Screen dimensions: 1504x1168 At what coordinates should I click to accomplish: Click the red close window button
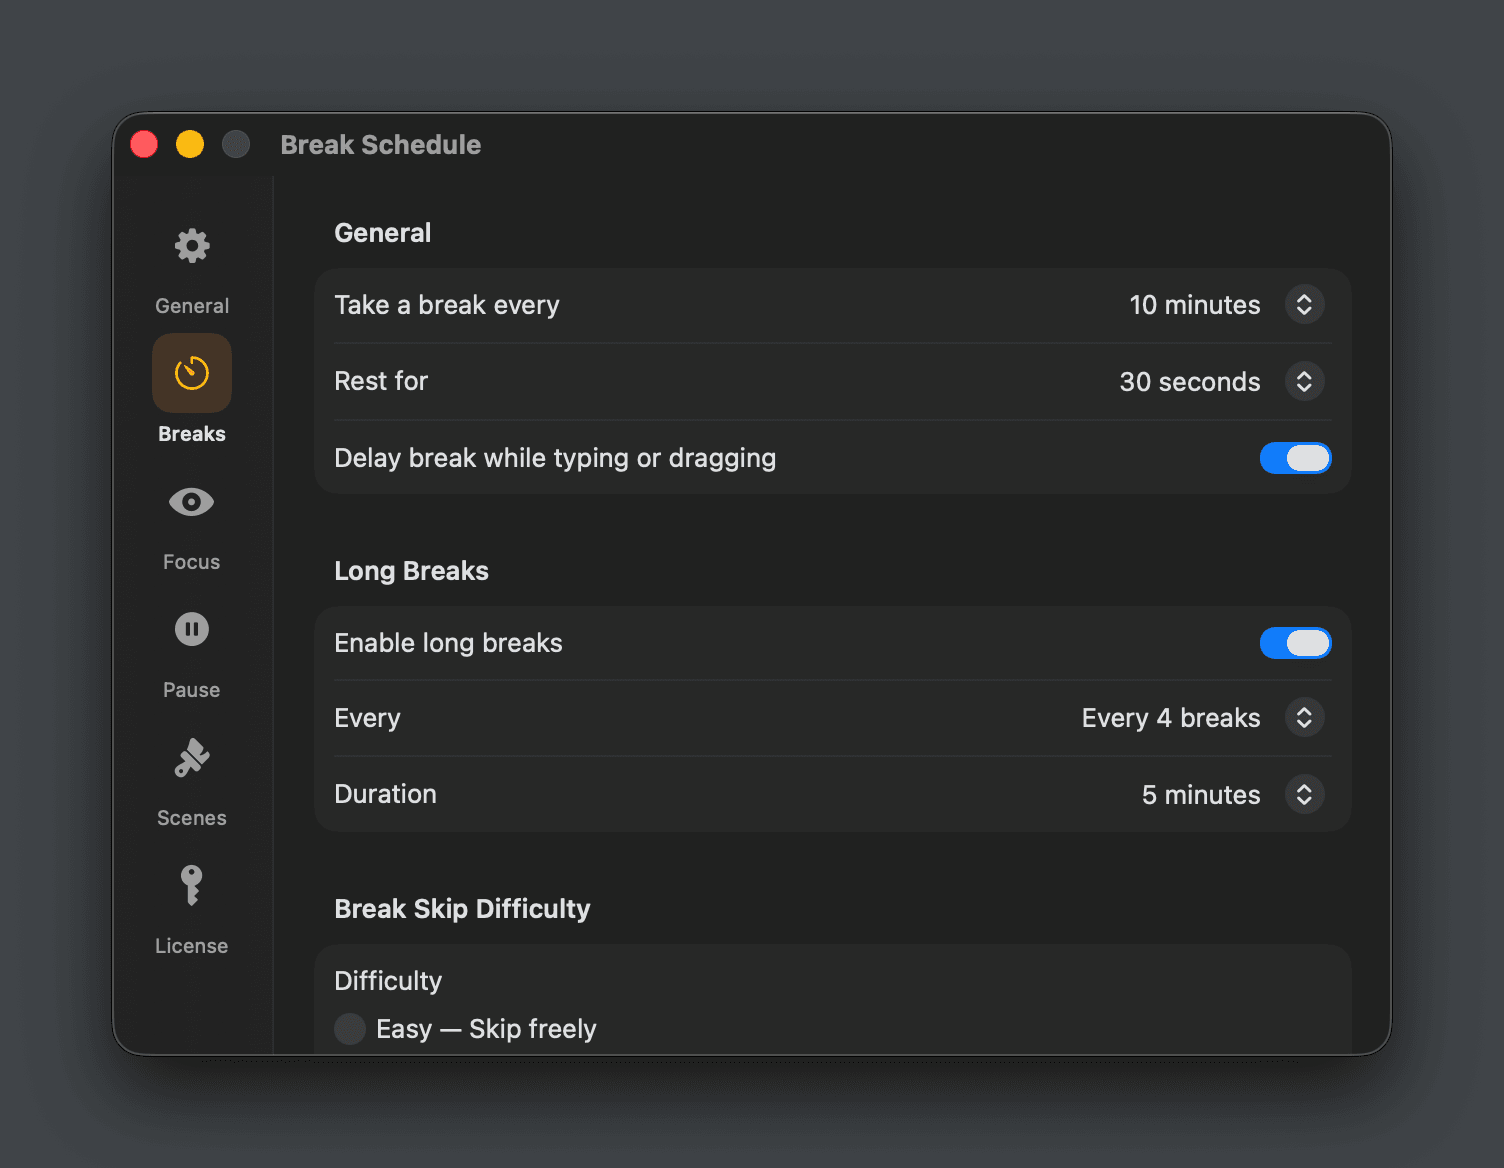point(144,145)
